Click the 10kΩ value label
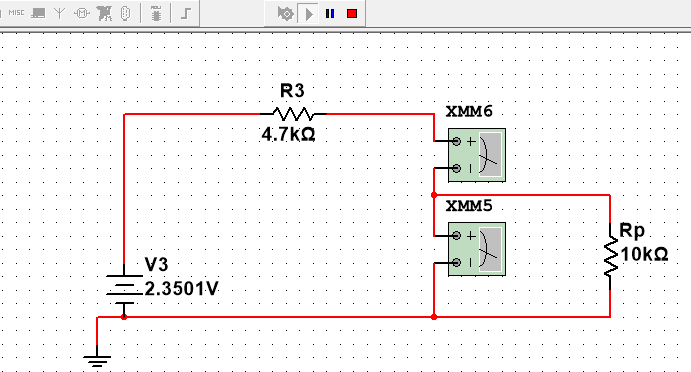Screen dimensions: 691x372 pos(644,254)
